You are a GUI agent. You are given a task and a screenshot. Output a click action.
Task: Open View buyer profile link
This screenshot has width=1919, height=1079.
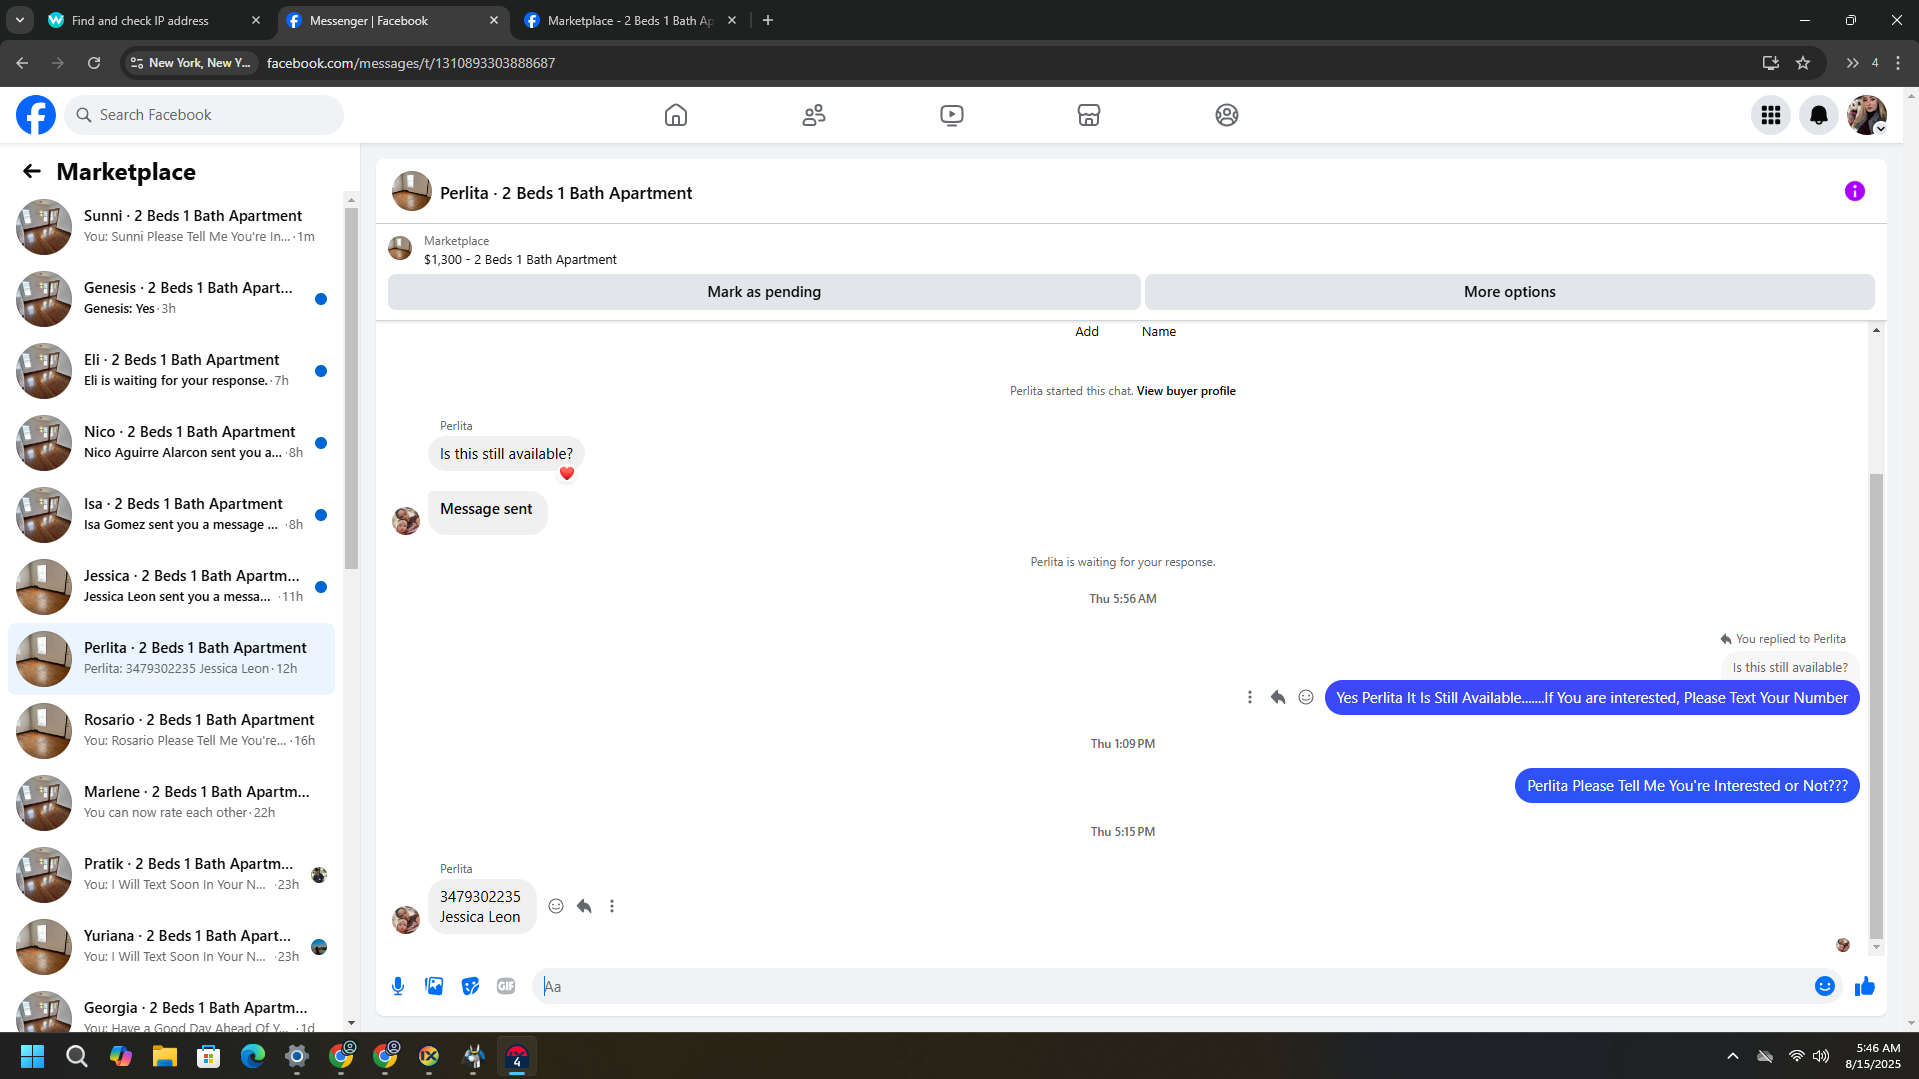pos(1186,391)
